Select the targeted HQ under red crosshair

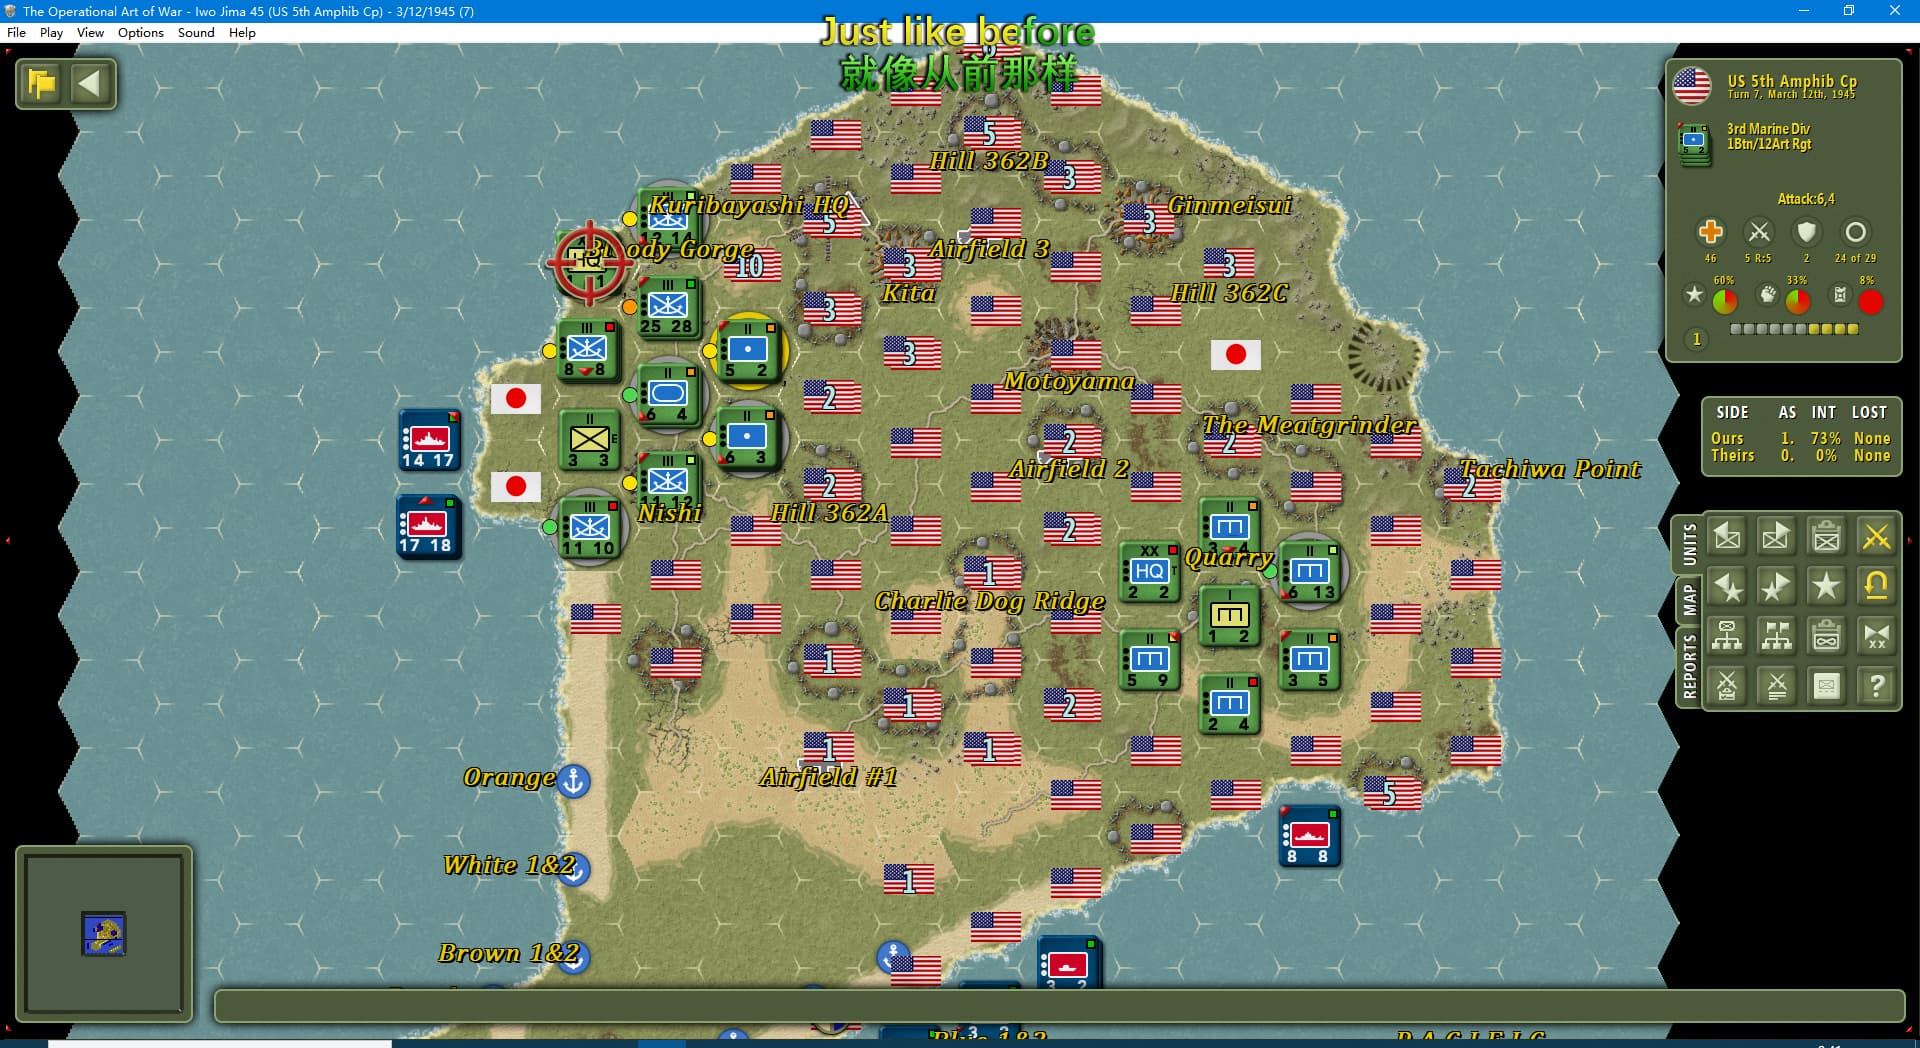point(589,263)
